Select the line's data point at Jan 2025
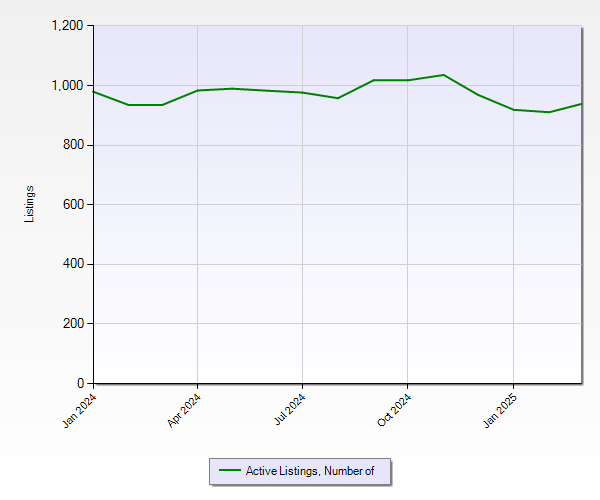 (x=513, y=109)
